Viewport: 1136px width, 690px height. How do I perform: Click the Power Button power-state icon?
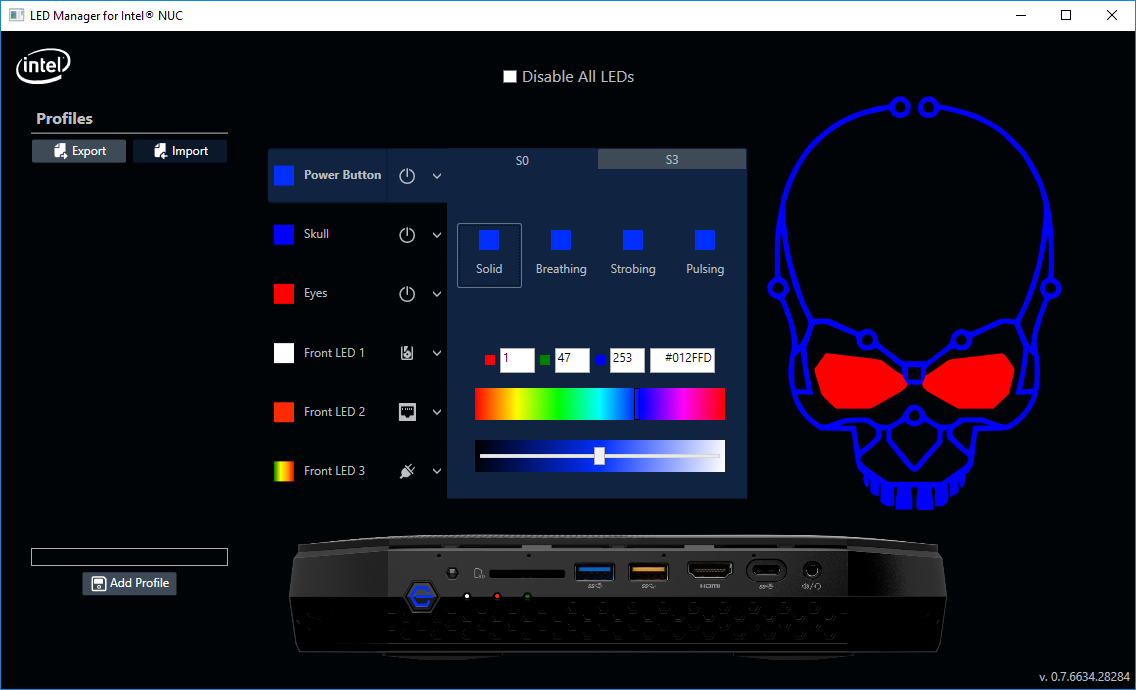click(x=407, y=175)
